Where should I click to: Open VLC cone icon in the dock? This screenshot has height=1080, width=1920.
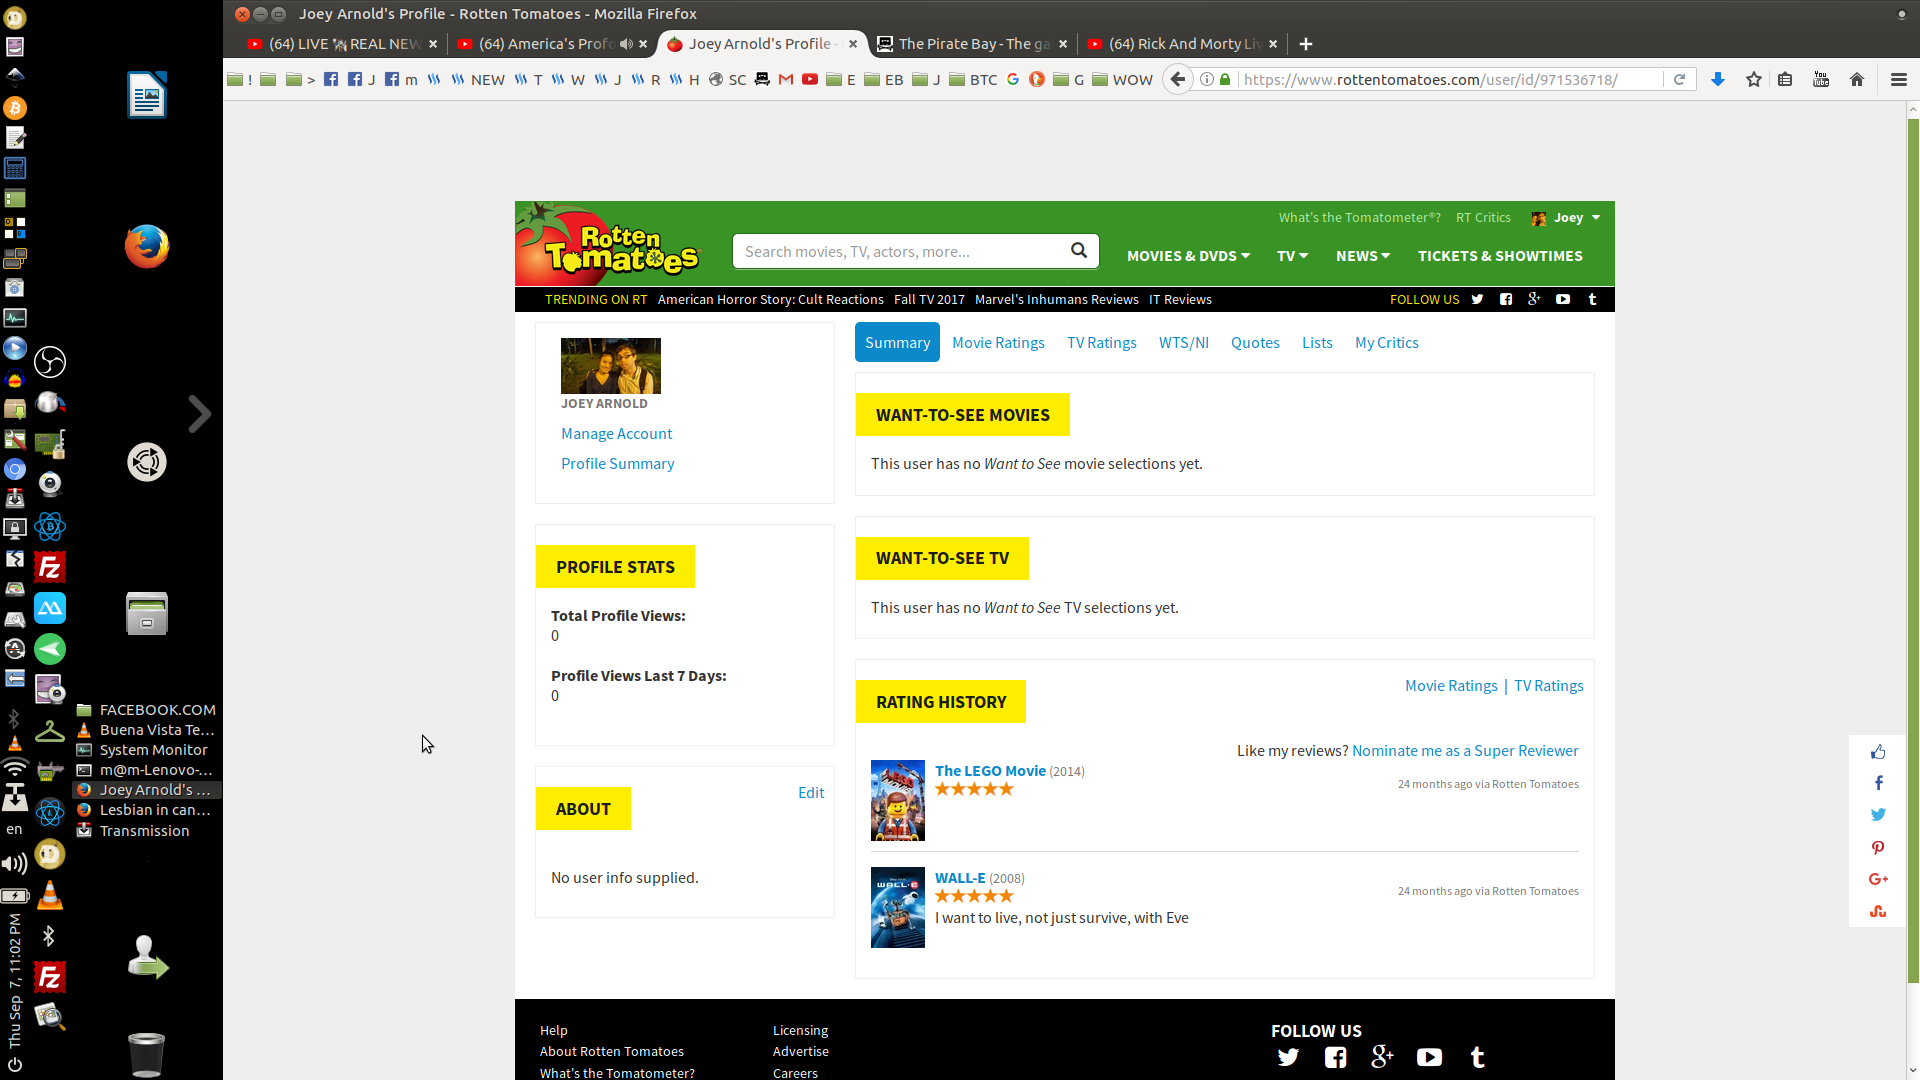(x=50, y=895)
